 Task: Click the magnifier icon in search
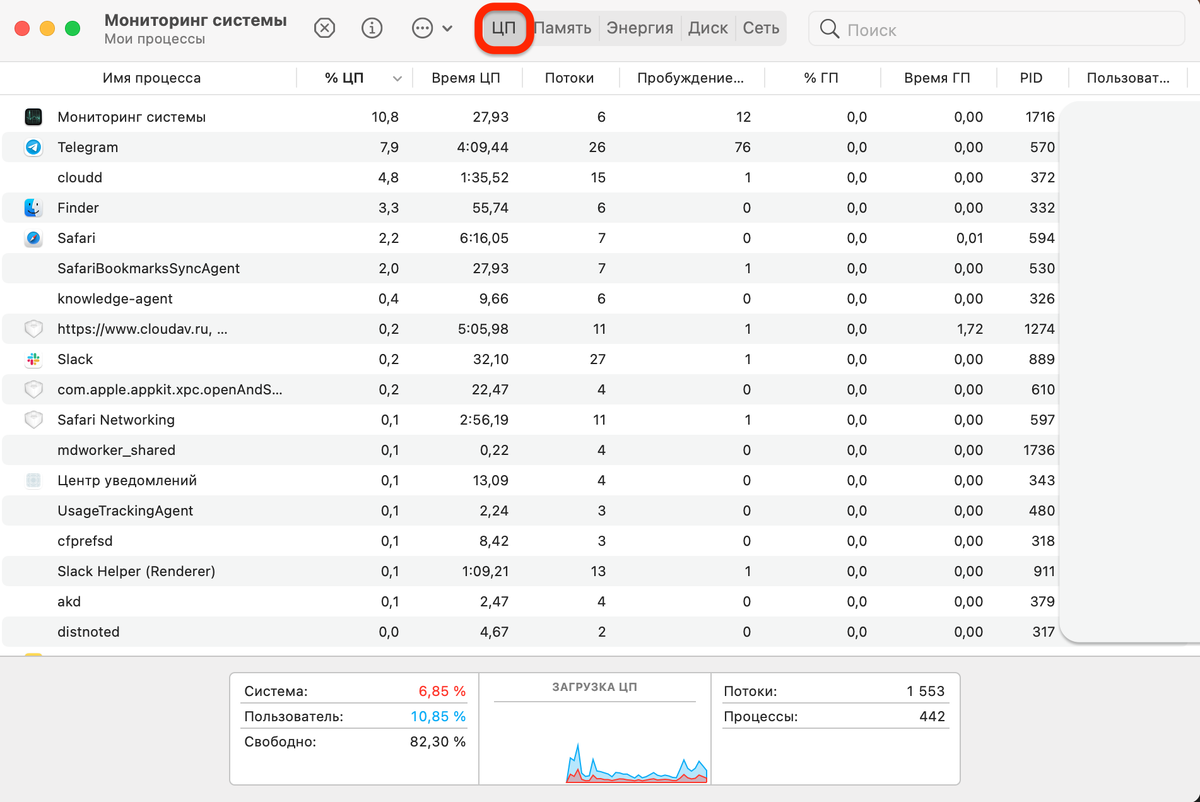tap(829, 29)
